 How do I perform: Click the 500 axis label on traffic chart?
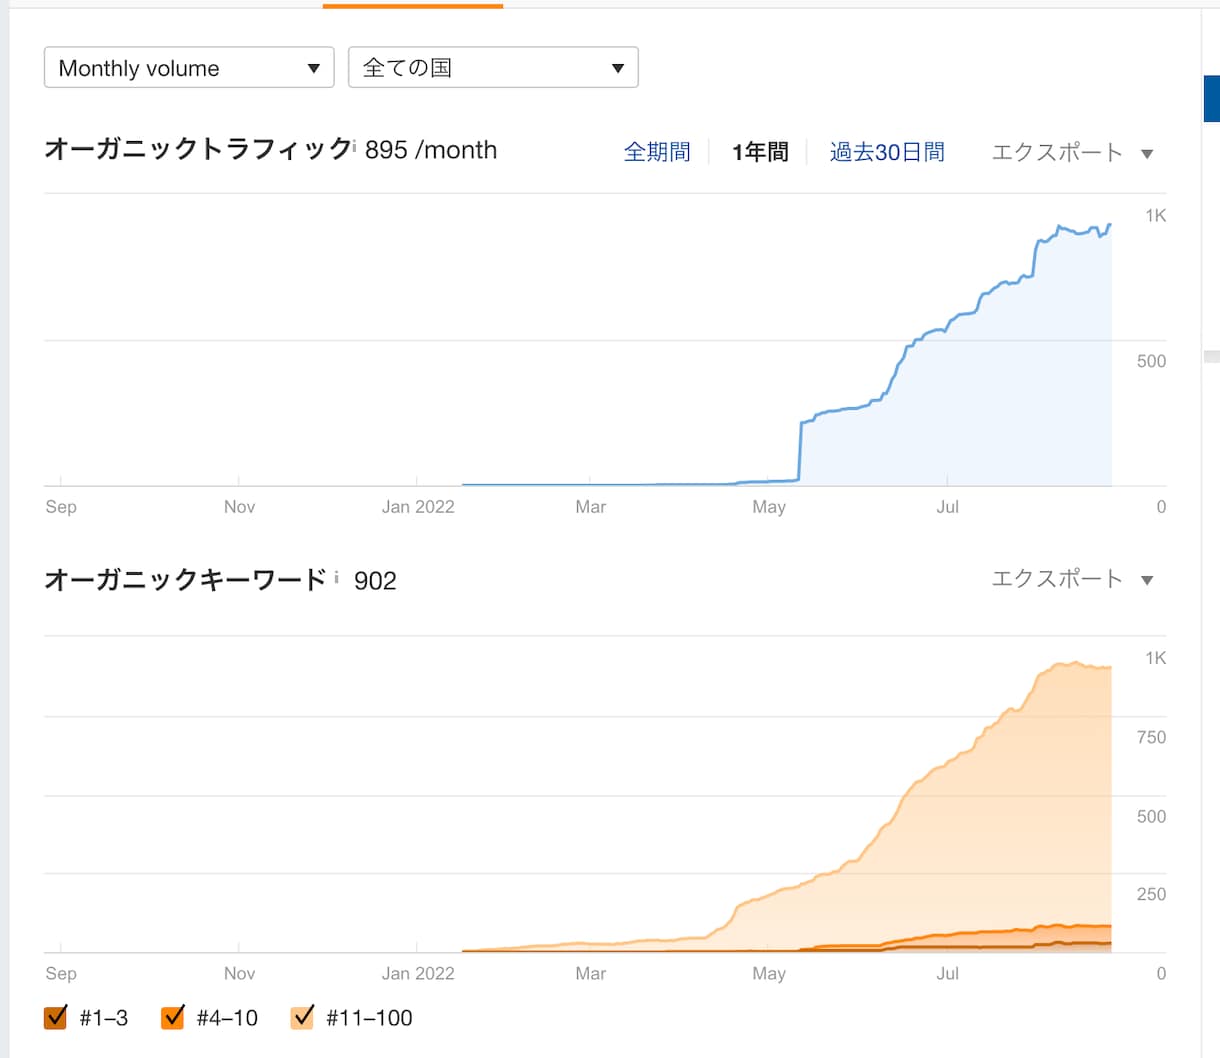click(1151, 361)
